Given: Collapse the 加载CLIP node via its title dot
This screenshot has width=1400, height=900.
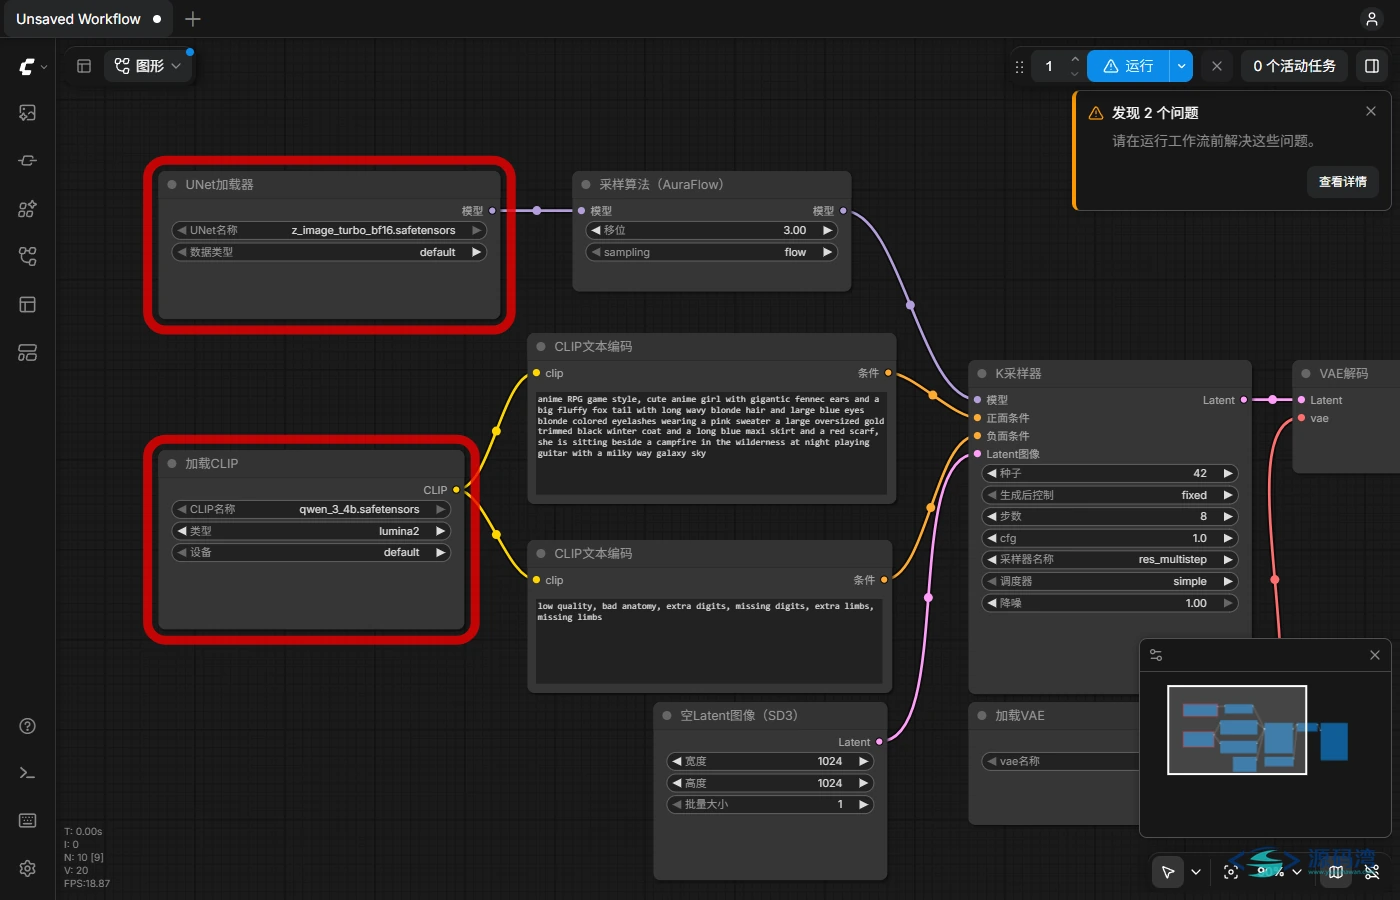Looking at the screenshot, I should coord(172,464).
